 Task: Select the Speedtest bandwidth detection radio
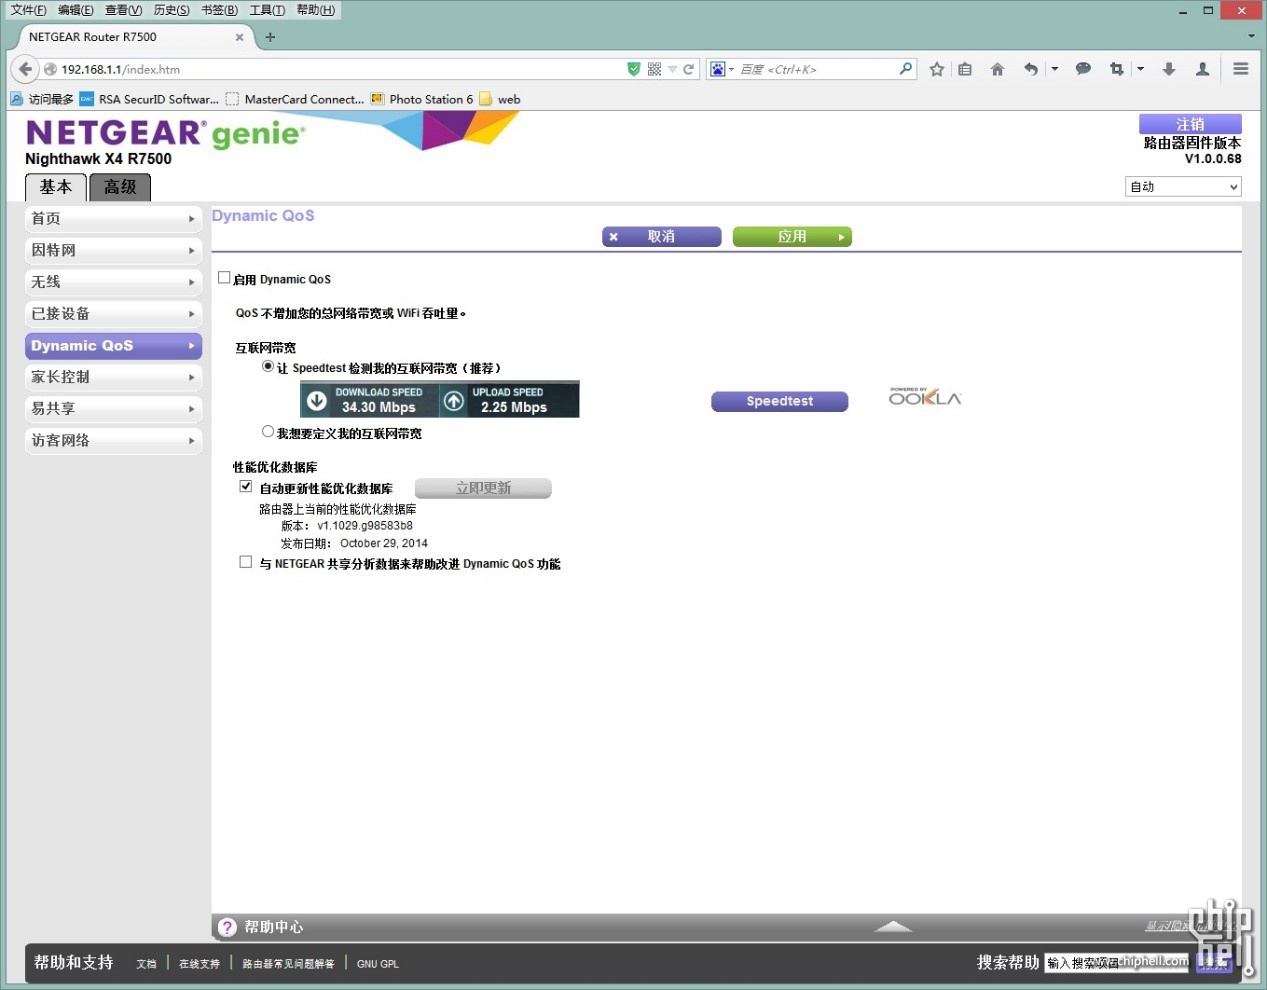(268, 367)
